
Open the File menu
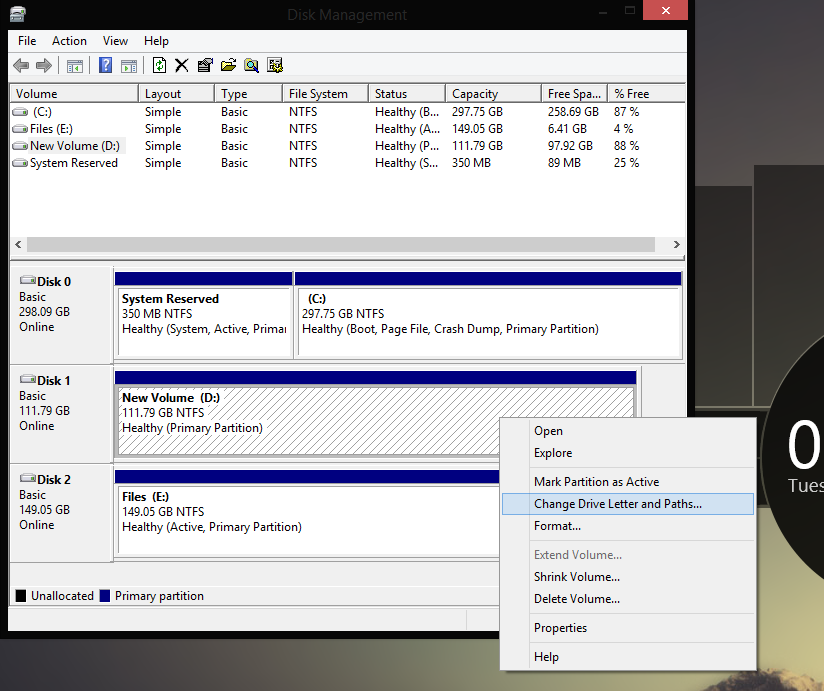click(27, 41)
